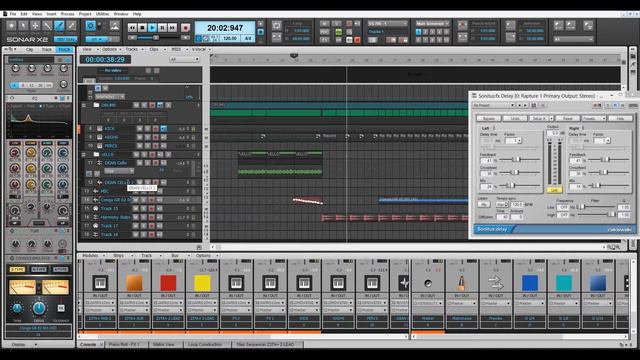Screen dimensions: 640x360
Task: Click the cyan bus strip icon
Action: click(564, 282)
